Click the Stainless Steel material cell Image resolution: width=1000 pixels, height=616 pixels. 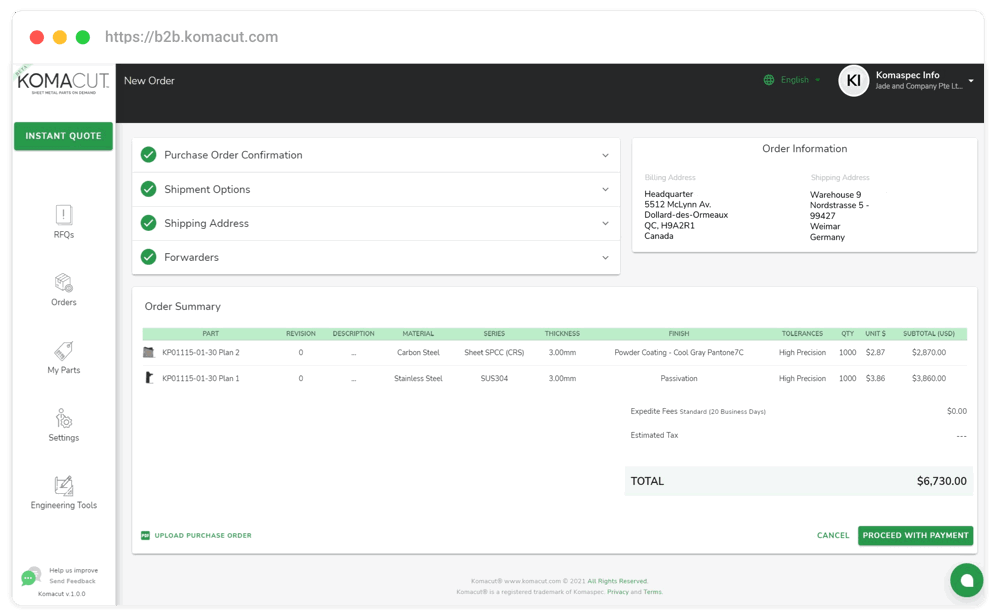click(418, 378)
